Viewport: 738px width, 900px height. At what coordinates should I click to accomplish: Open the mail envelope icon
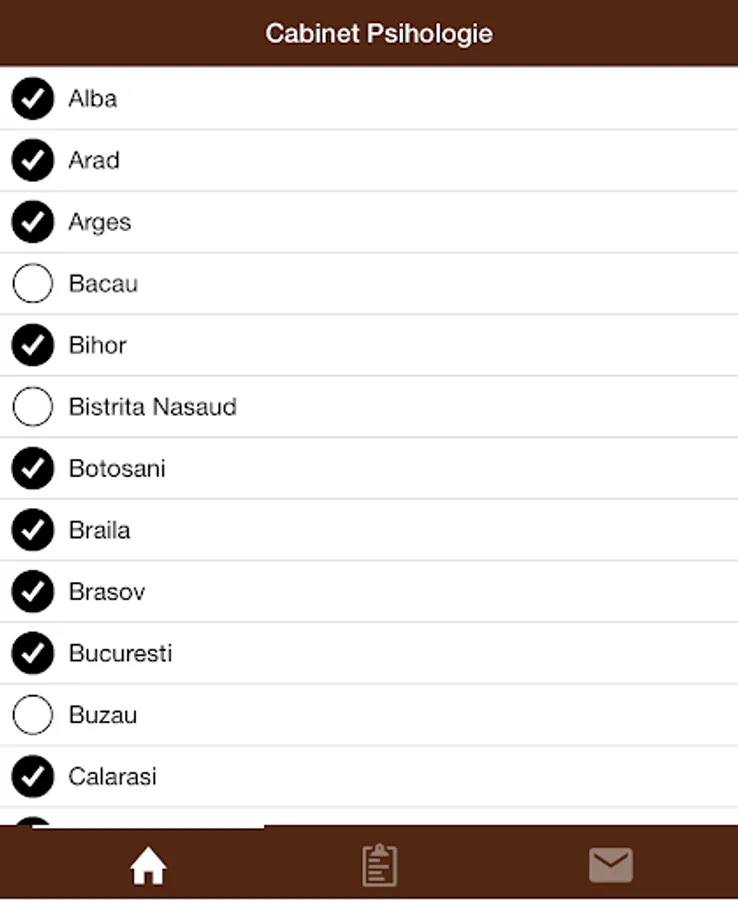point(610,865)
